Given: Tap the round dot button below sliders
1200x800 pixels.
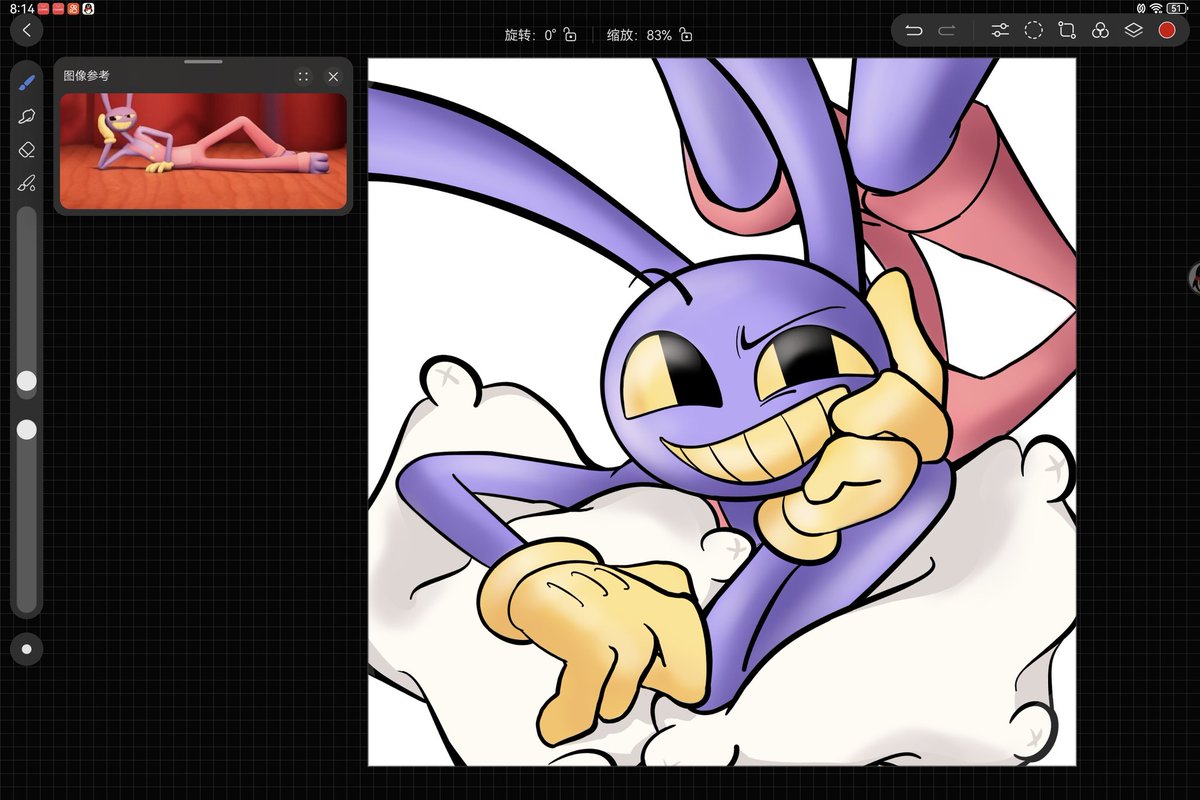Looking at the screenshot, I should (27, 649).
